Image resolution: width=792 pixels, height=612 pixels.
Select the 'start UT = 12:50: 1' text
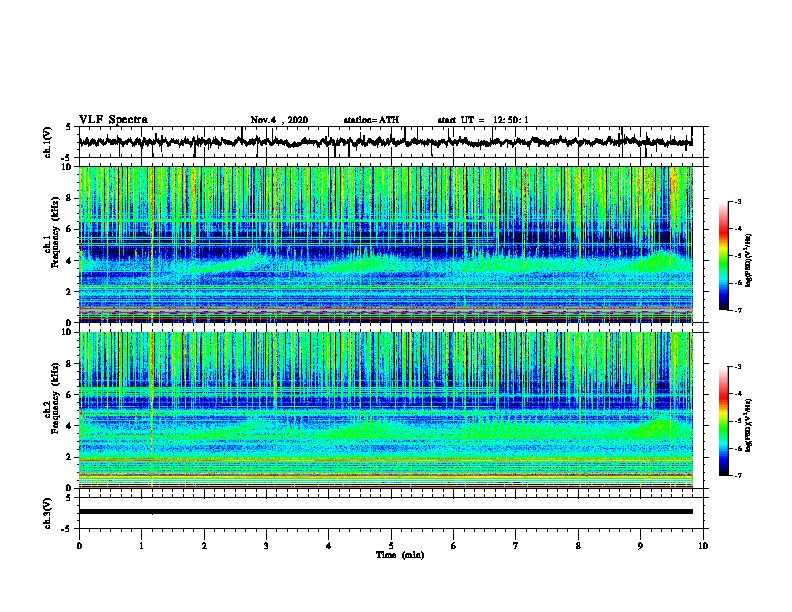click(483, 120)
